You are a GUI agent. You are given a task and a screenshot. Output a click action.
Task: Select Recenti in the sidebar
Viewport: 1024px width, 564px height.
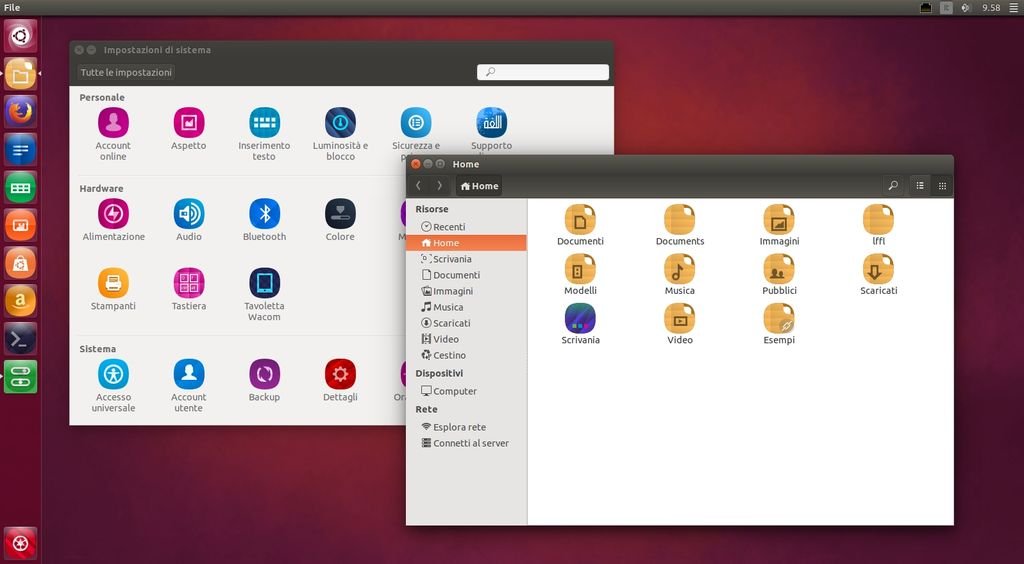[449, 227]
